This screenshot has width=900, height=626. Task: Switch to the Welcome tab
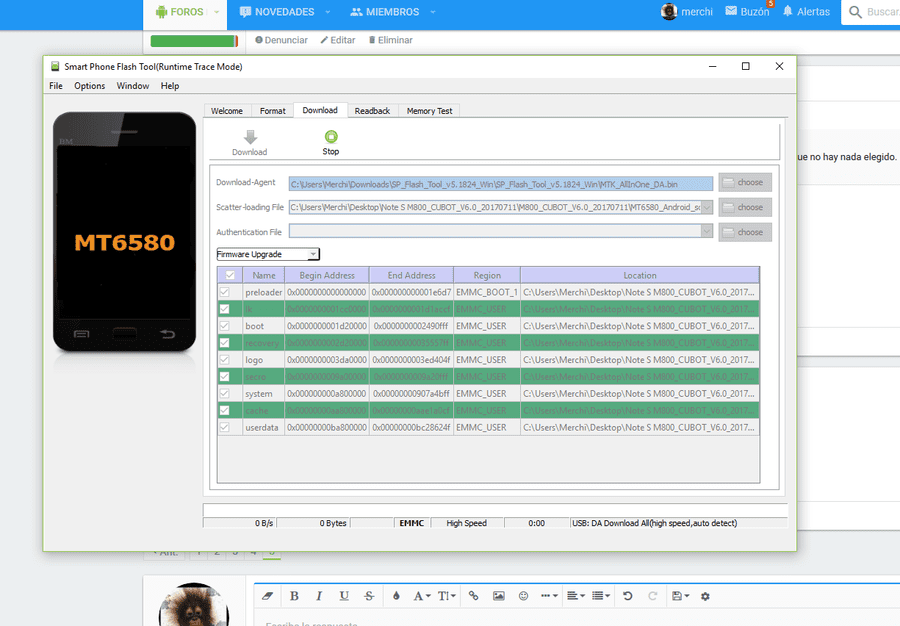pos(227,111)
